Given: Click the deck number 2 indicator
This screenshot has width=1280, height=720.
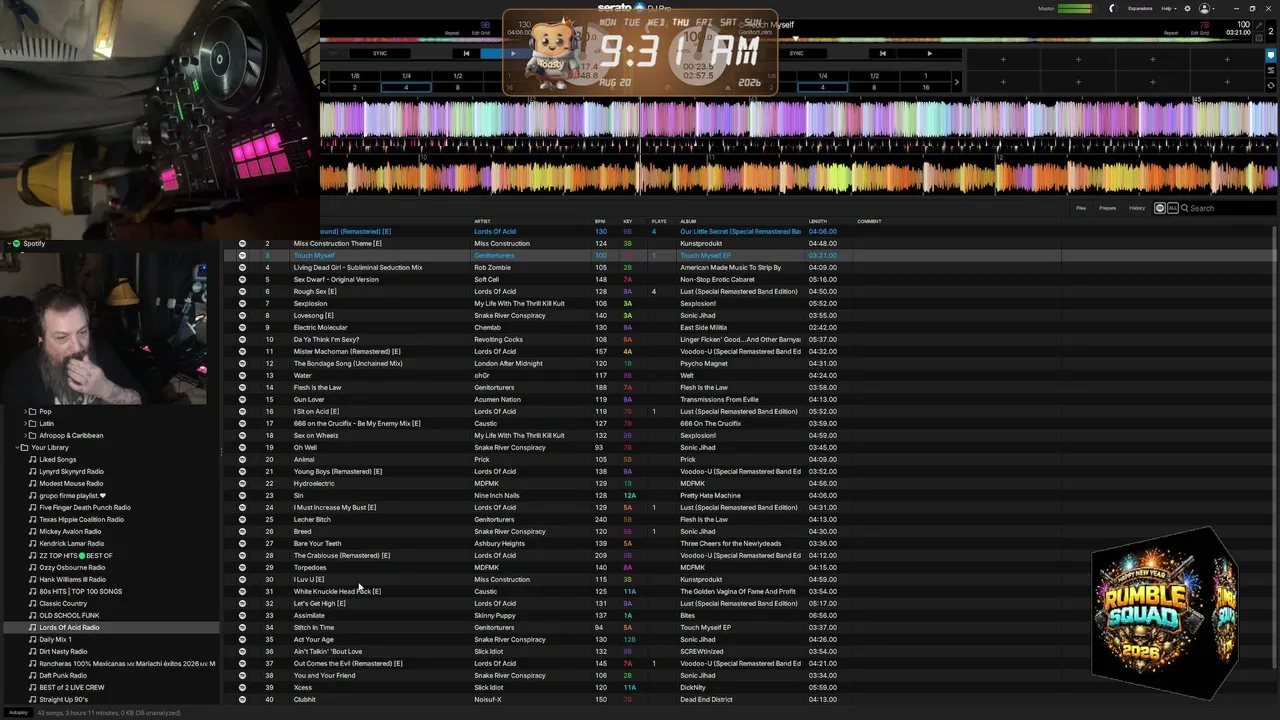Looking at the screenshot, I should tap(1271, 31).
